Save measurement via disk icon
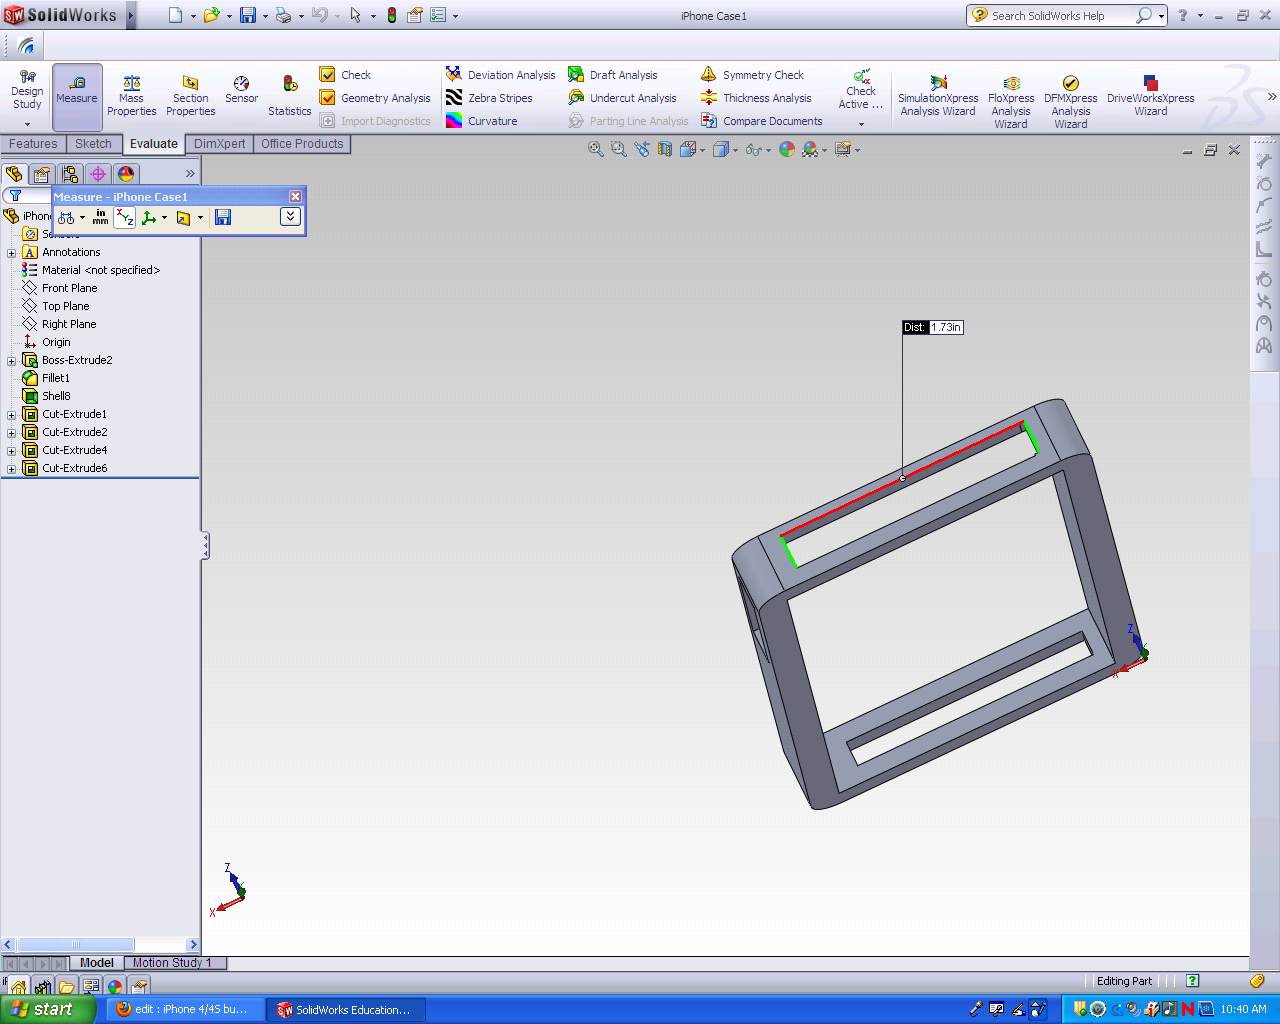Image resolution: width=1280 pixels, height=1024 pixels. pyautogui.click(x=223, y=217)
